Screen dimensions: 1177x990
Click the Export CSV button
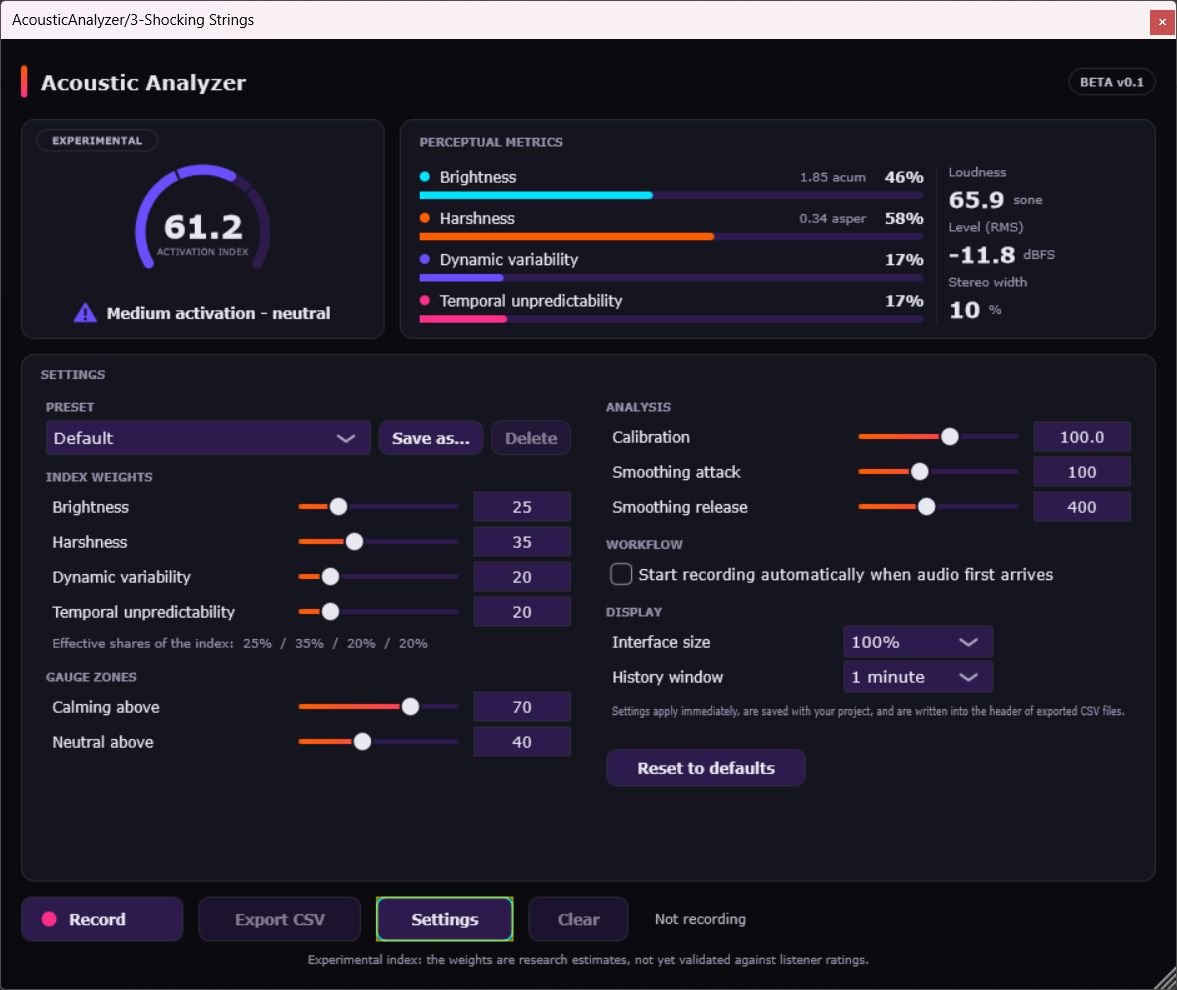pos(279,919)
